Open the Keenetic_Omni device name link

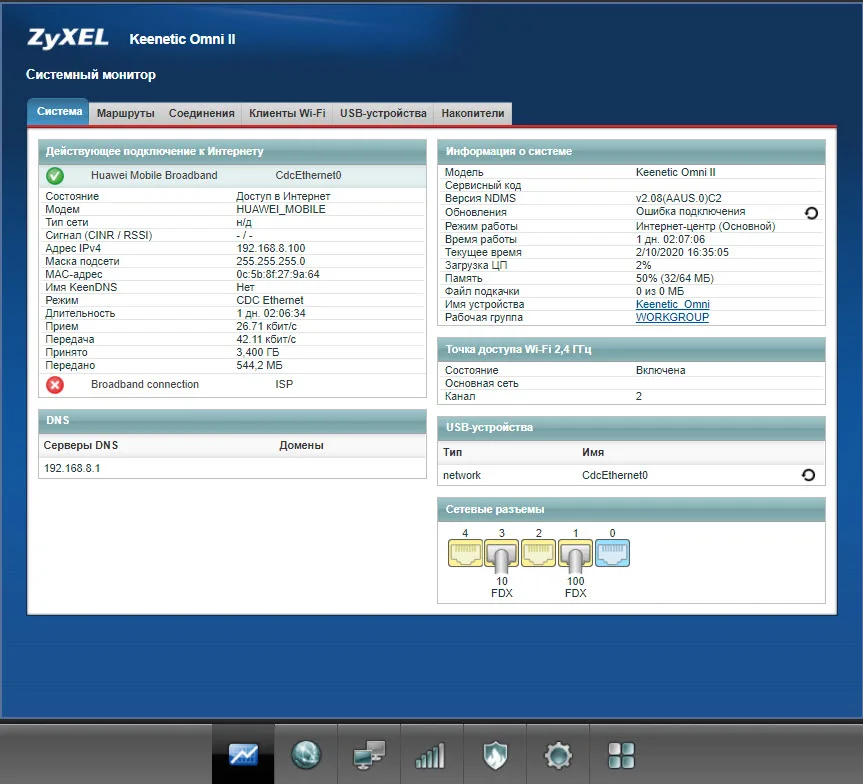click(x=673, y=304)
